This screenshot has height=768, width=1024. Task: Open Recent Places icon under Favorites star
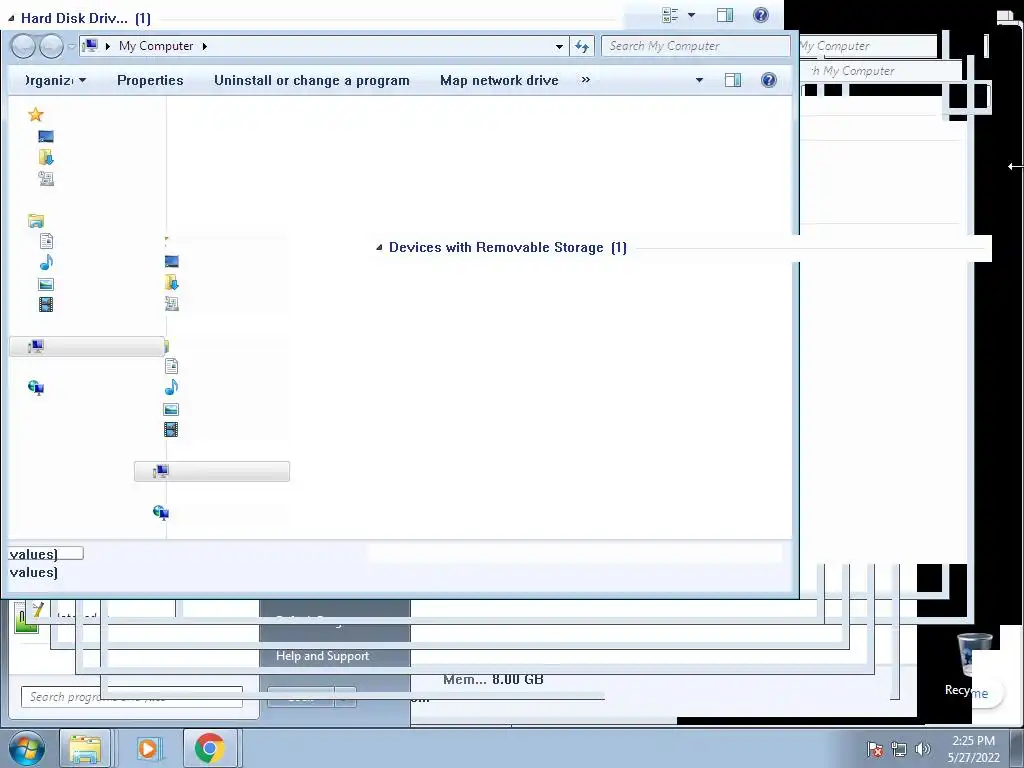coord(46,178)
